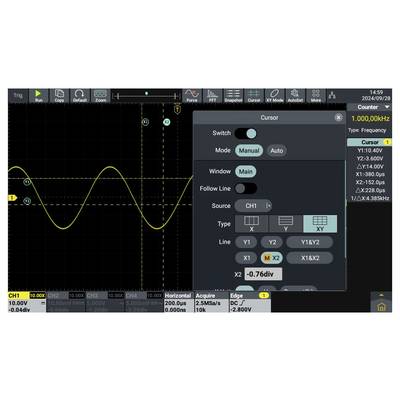Click the Cursor measurement panel header
The height and width of the screenshot is (400, 400).
click(x=369, y=142)
